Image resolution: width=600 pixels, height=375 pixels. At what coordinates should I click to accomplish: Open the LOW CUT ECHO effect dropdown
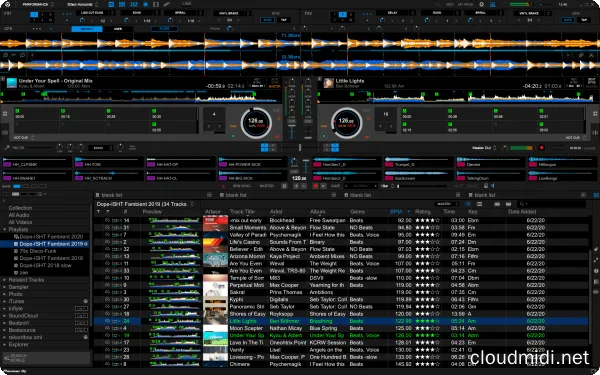(95, 13)
